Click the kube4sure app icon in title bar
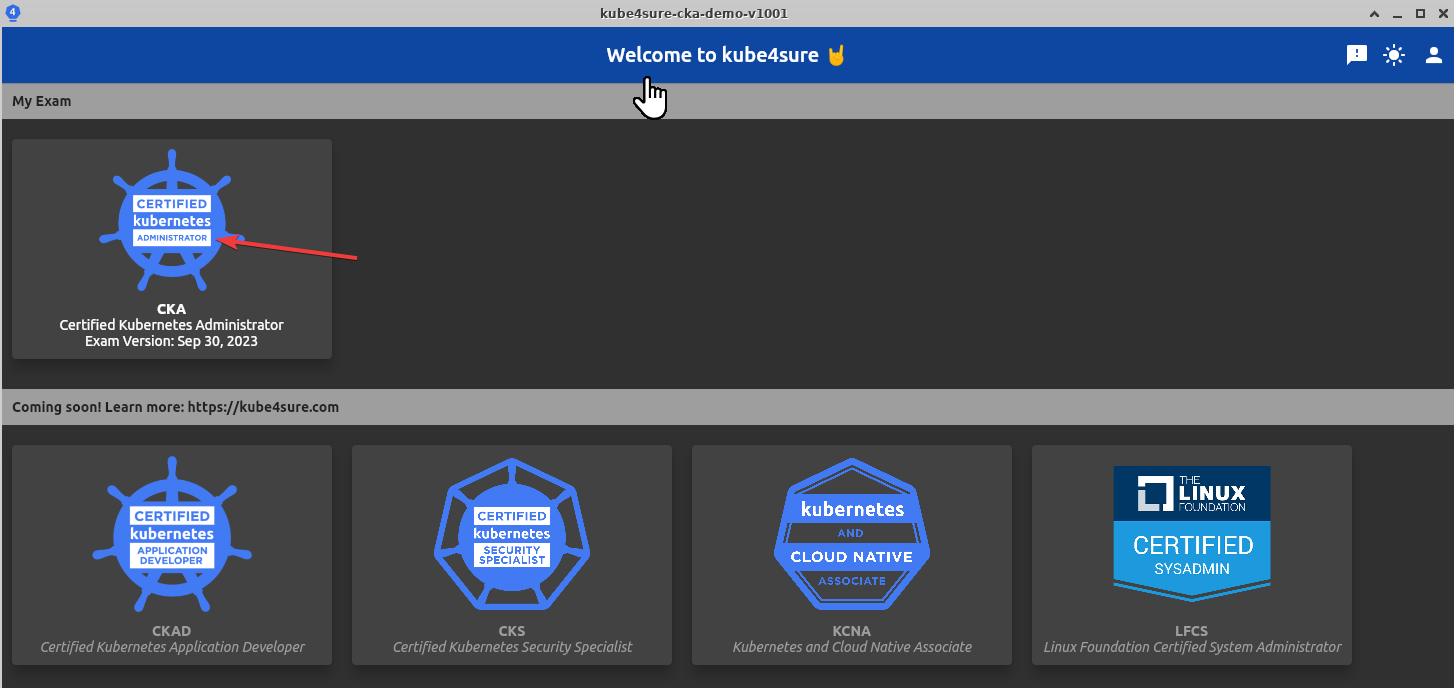1454x688 pixels. point(13,13)
